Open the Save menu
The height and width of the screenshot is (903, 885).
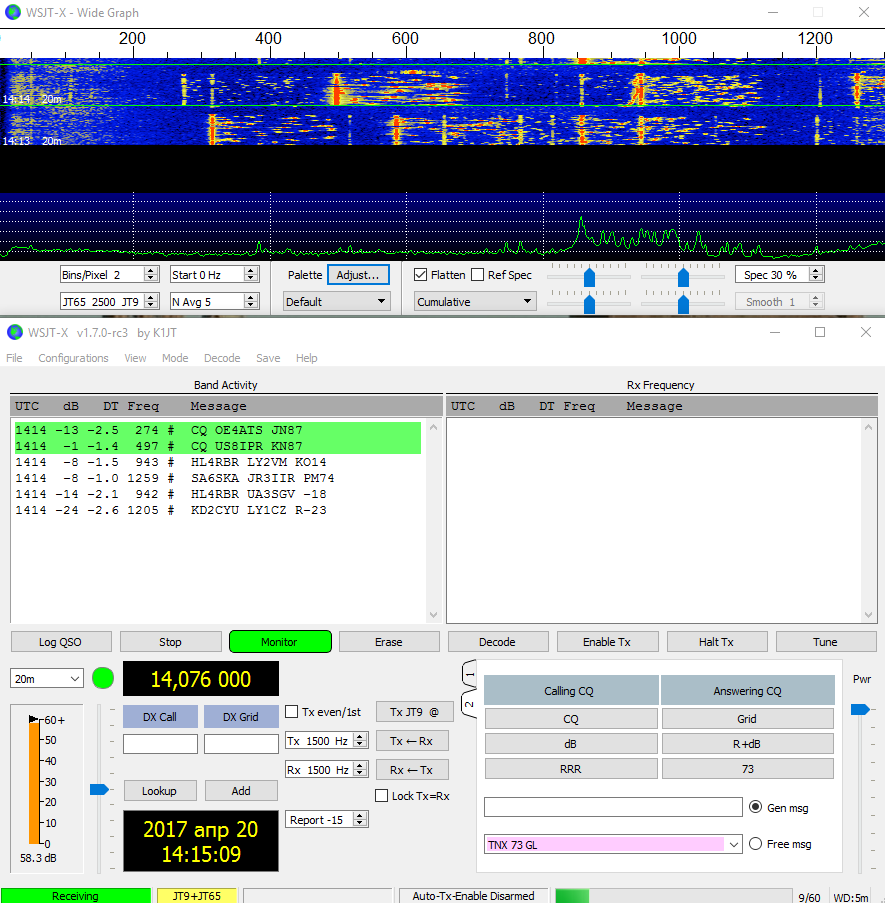coord(268,358)
